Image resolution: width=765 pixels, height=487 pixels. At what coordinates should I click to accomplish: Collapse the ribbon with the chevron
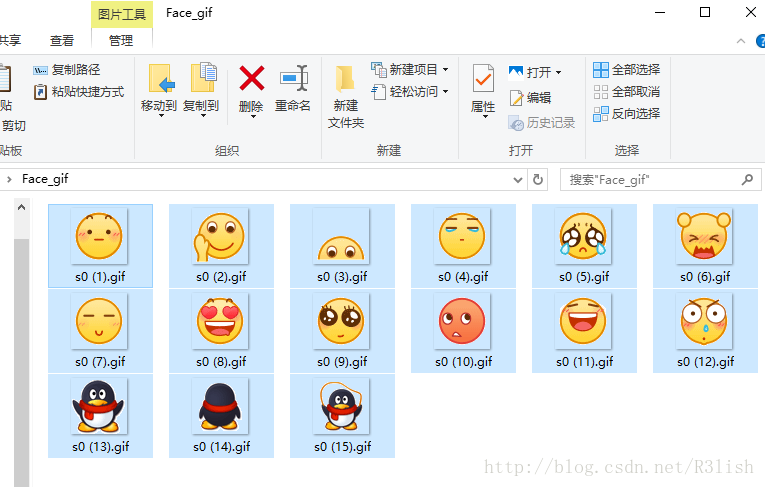tap(741, 41)
